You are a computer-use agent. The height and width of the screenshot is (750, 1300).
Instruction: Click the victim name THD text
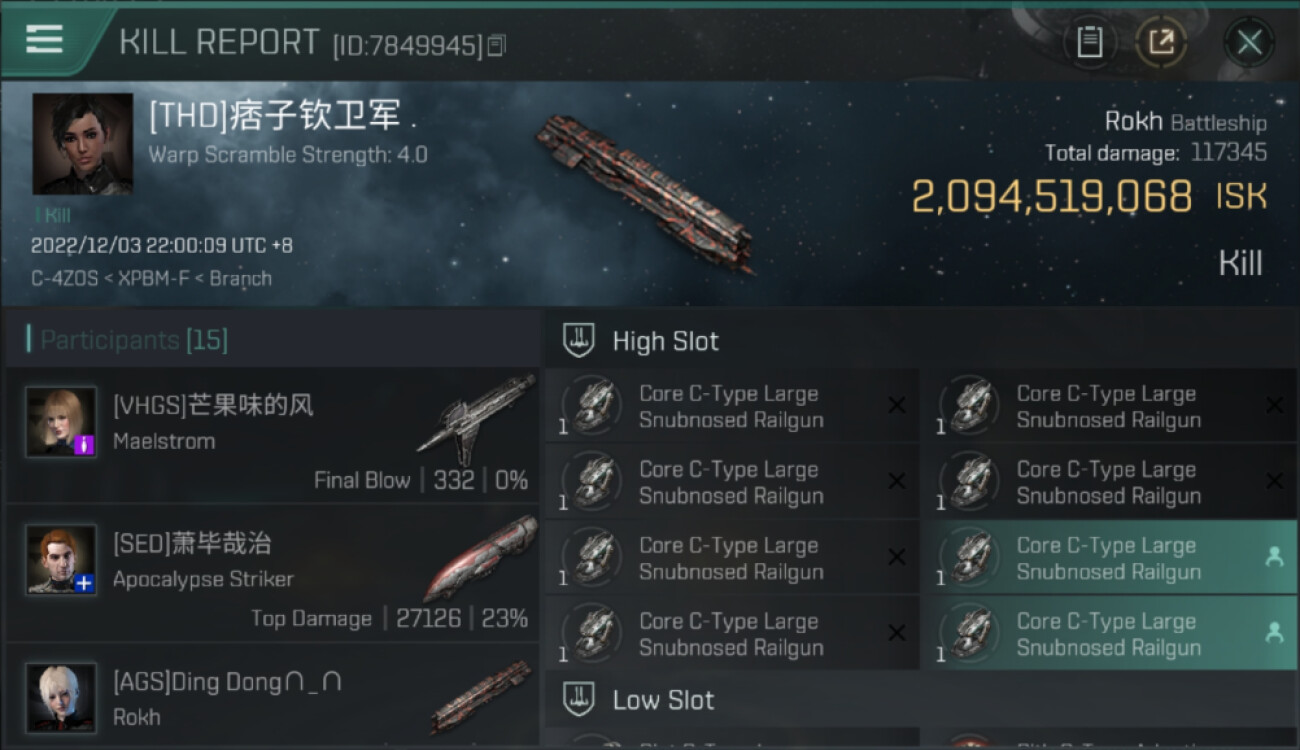[x=282, y=116]
